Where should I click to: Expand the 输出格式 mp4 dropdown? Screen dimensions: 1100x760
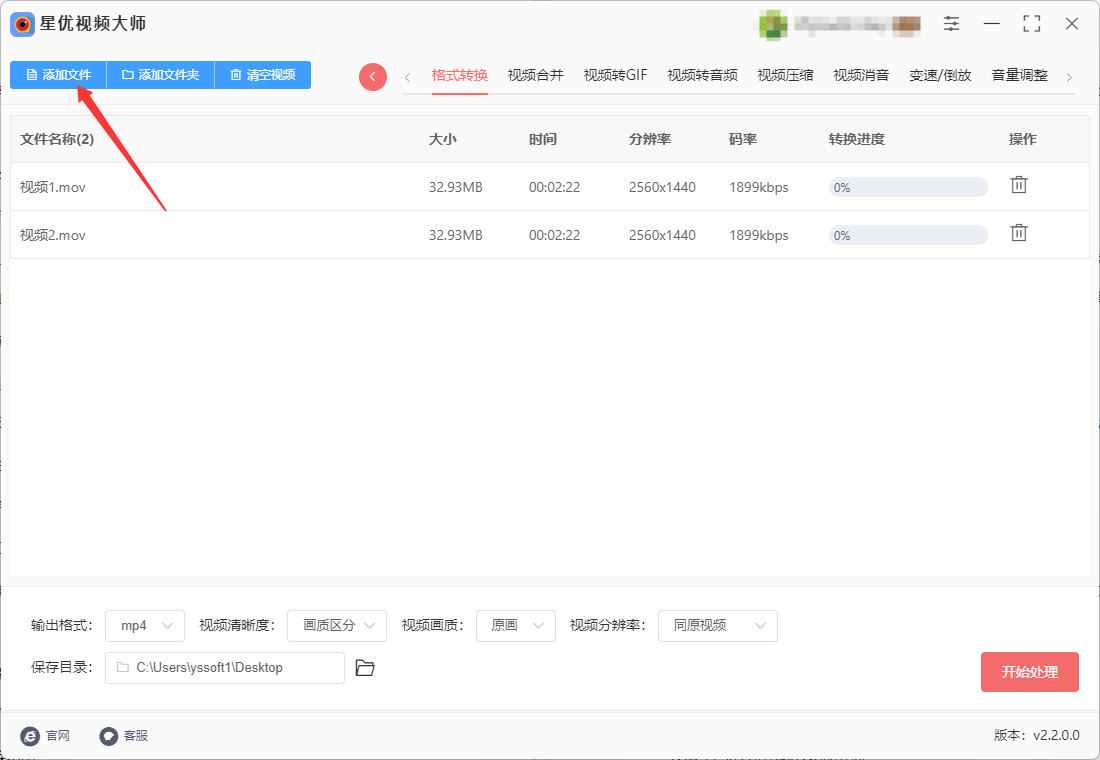pyautogui.click(x=145, y=625)
